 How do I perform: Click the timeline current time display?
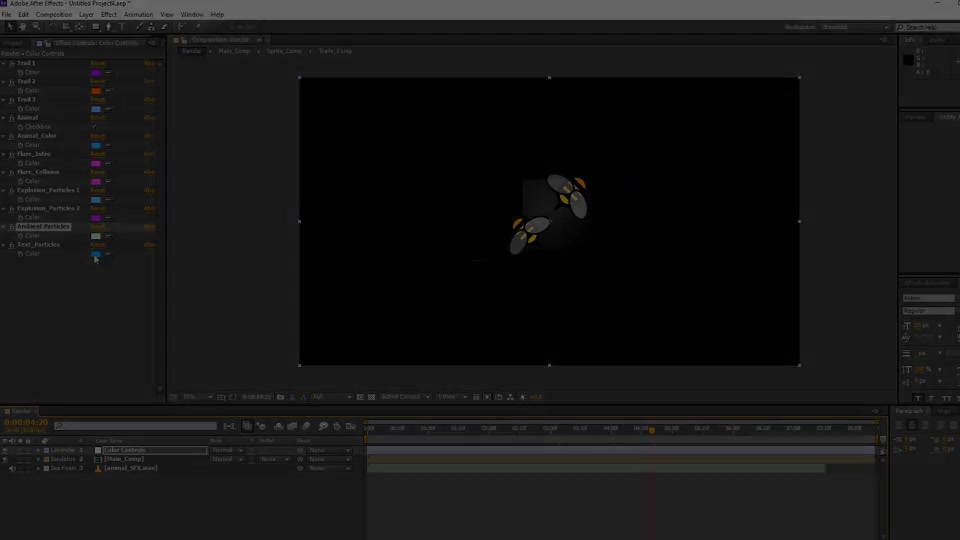coord(26,422)
